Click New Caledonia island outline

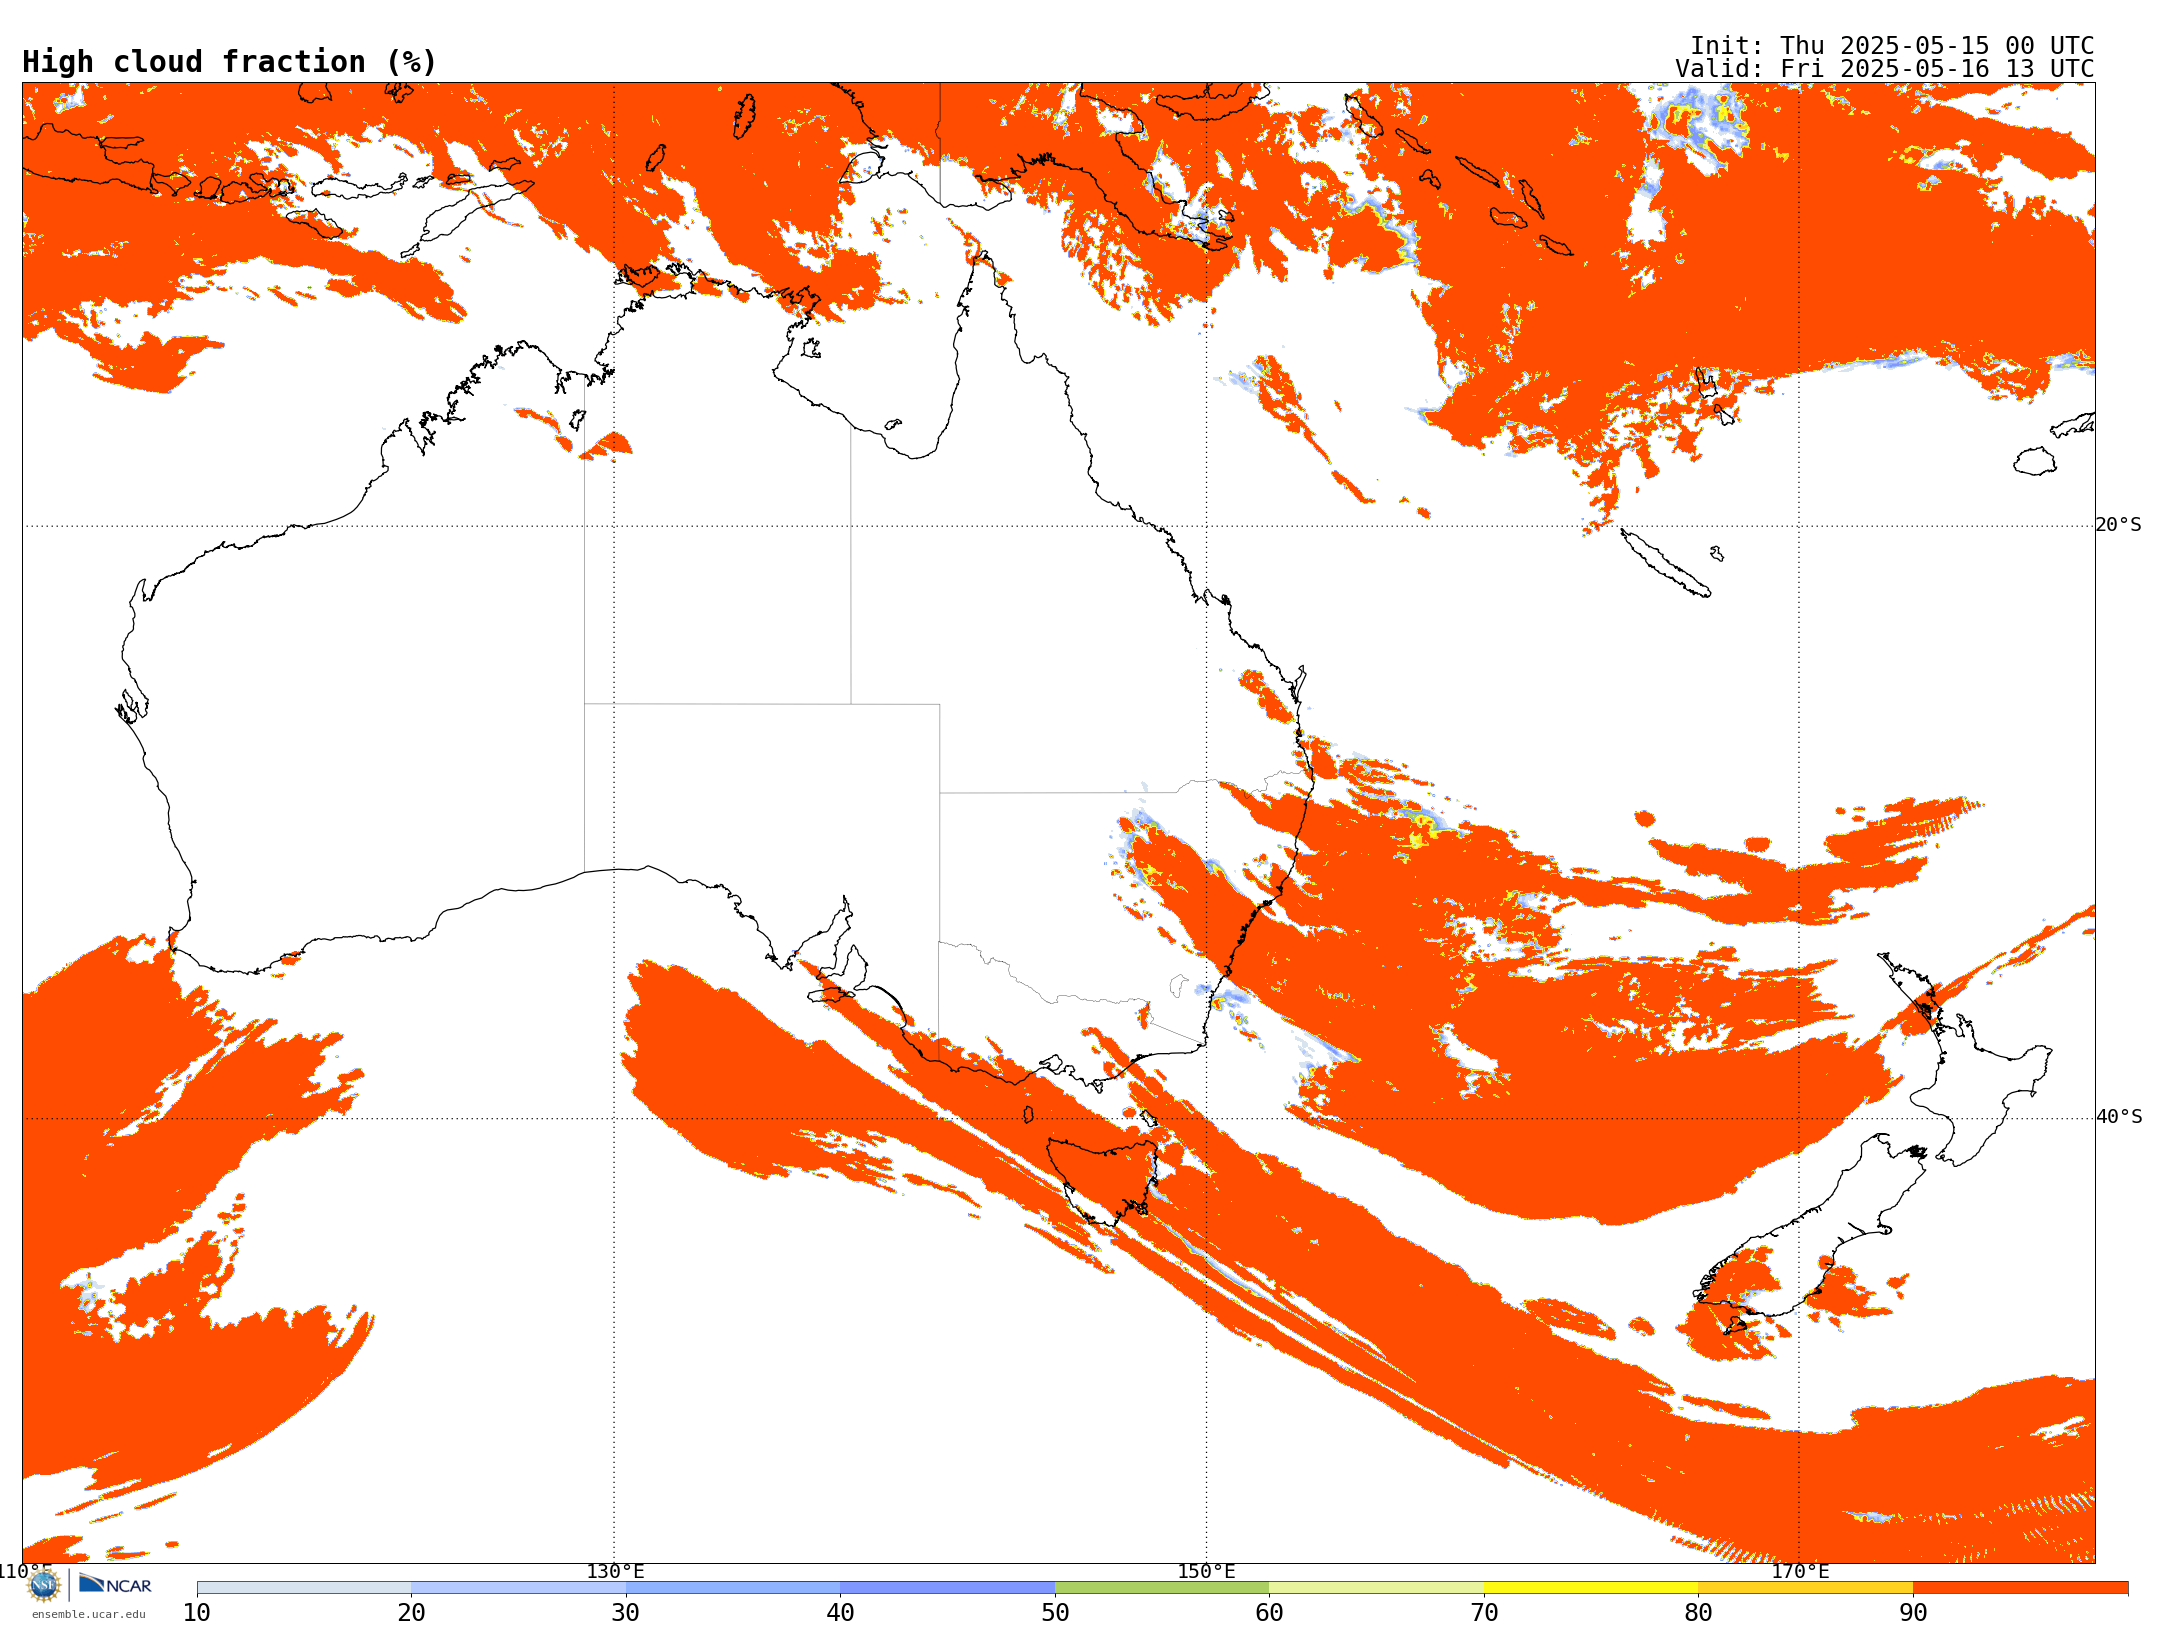pos(1665,563)
